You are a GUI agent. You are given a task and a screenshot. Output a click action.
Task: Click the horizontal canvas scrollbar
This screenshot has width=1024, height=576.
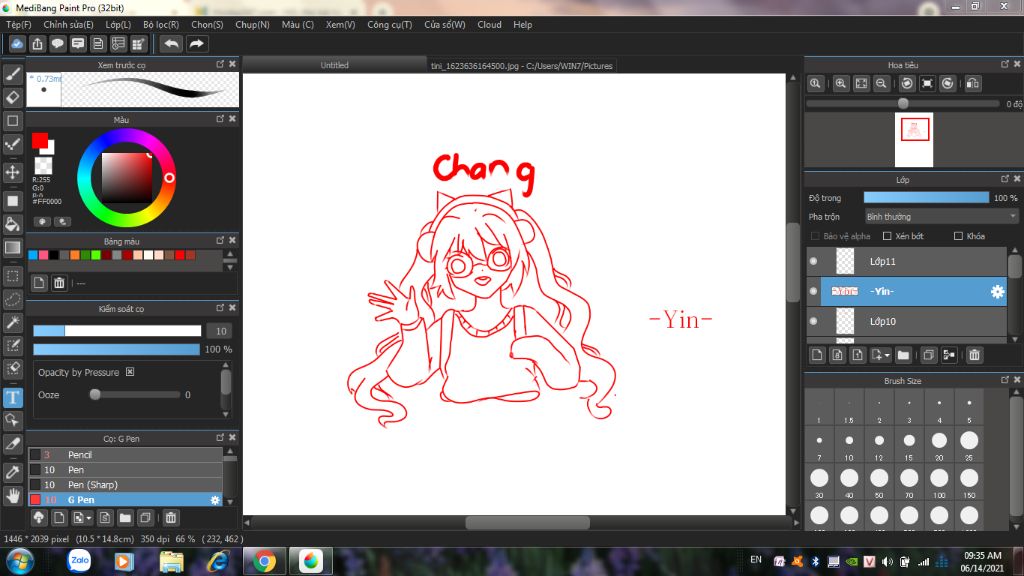(528, 522)
